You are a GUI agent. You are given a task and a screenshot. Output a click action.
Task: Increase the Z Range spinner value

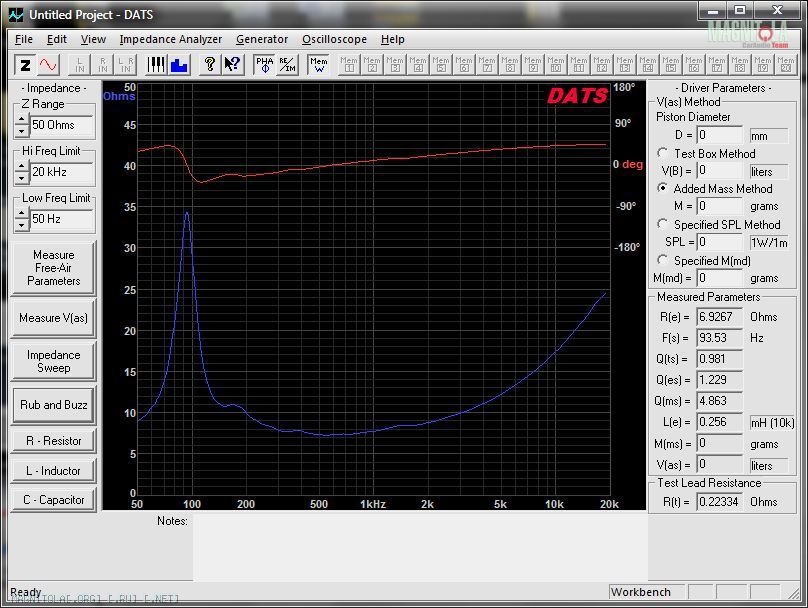(x=22, y=120)
